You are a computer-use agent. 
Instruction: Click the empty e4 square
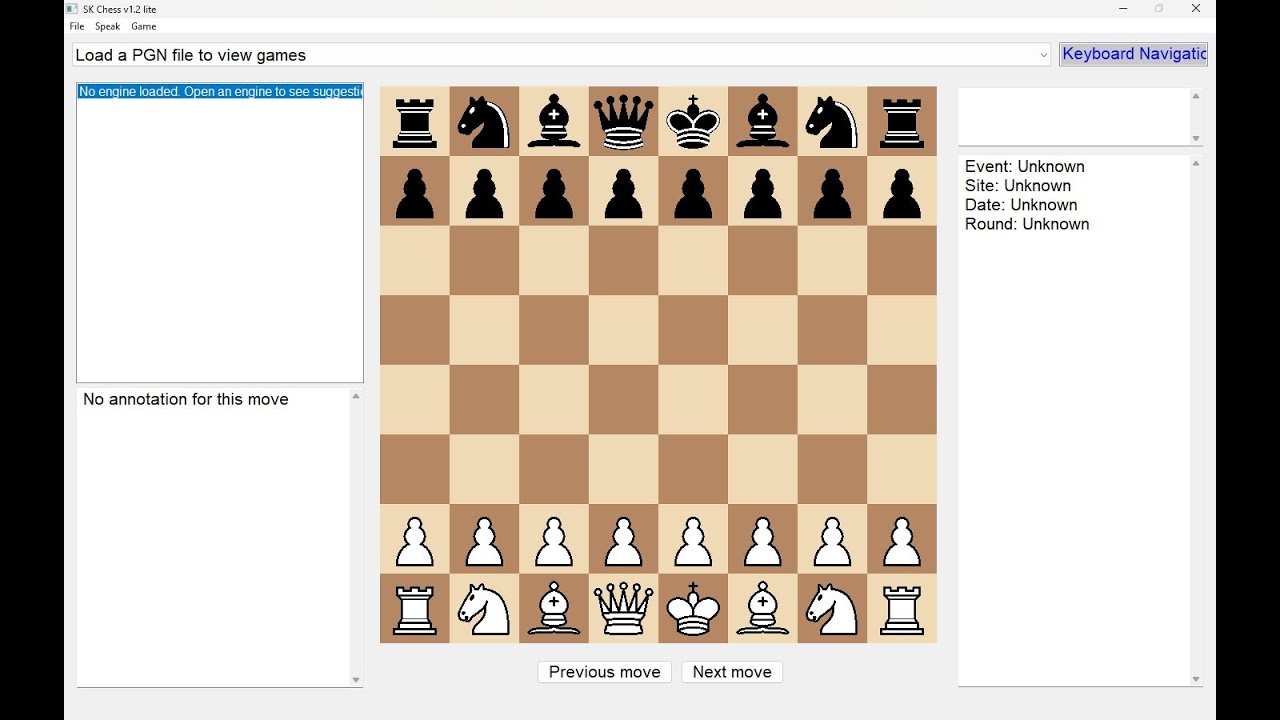(693, 400)
